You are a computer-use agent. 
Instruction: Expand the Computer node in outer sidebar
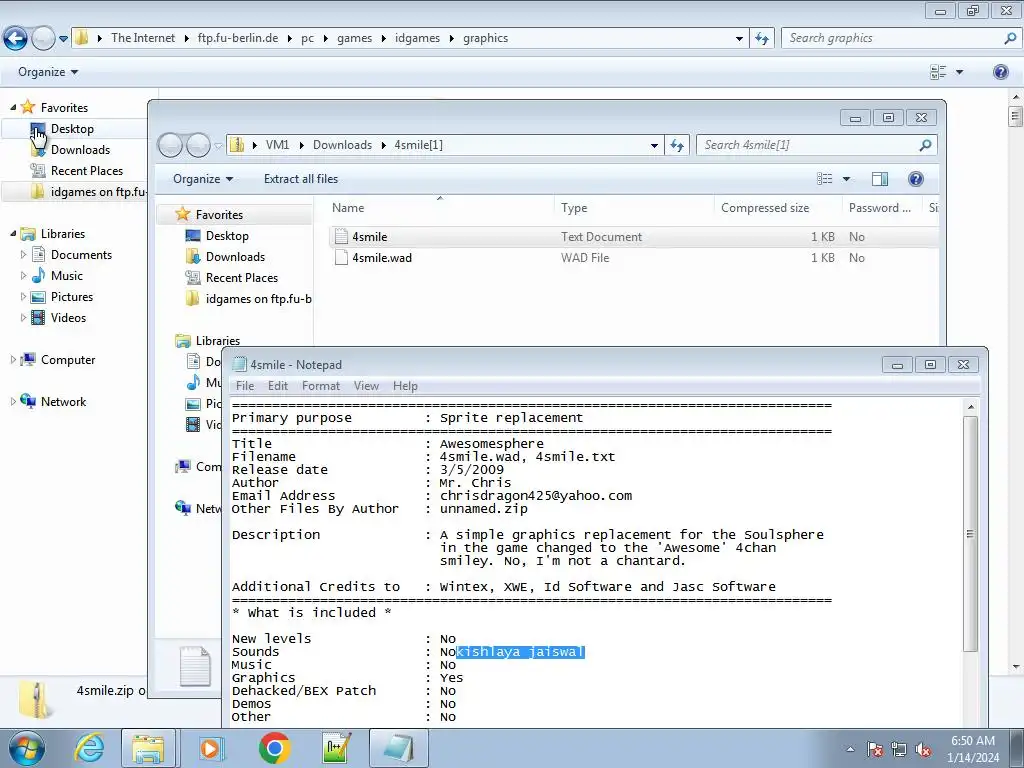13,359
